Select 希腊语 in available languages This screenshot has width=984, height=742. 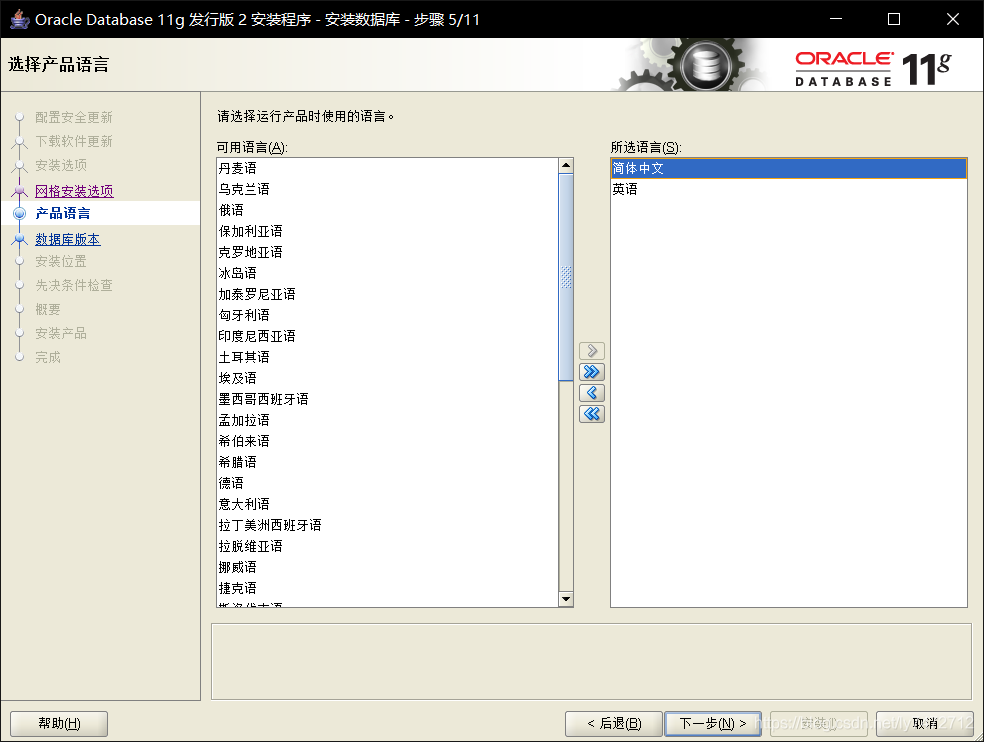click(387, 462)
